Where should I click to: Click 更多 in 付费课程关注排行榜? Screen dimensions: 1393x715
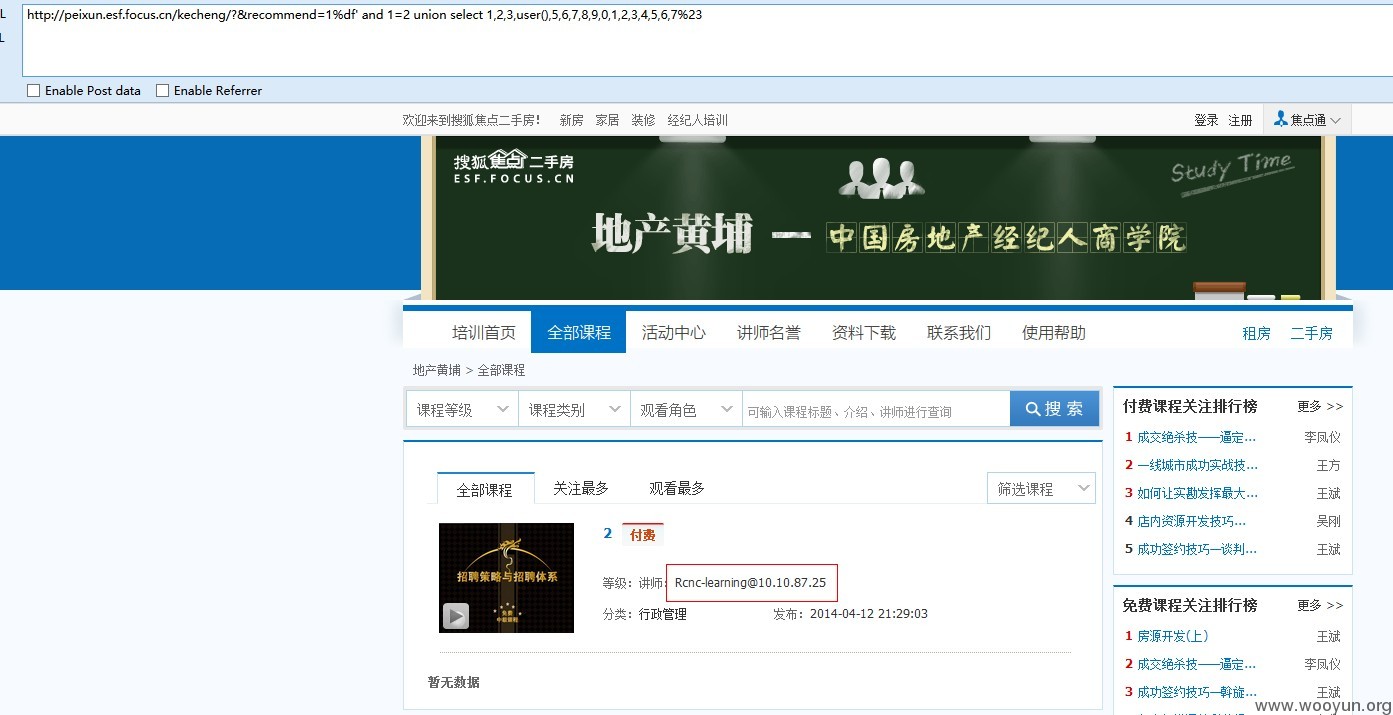coord(1320,406)
